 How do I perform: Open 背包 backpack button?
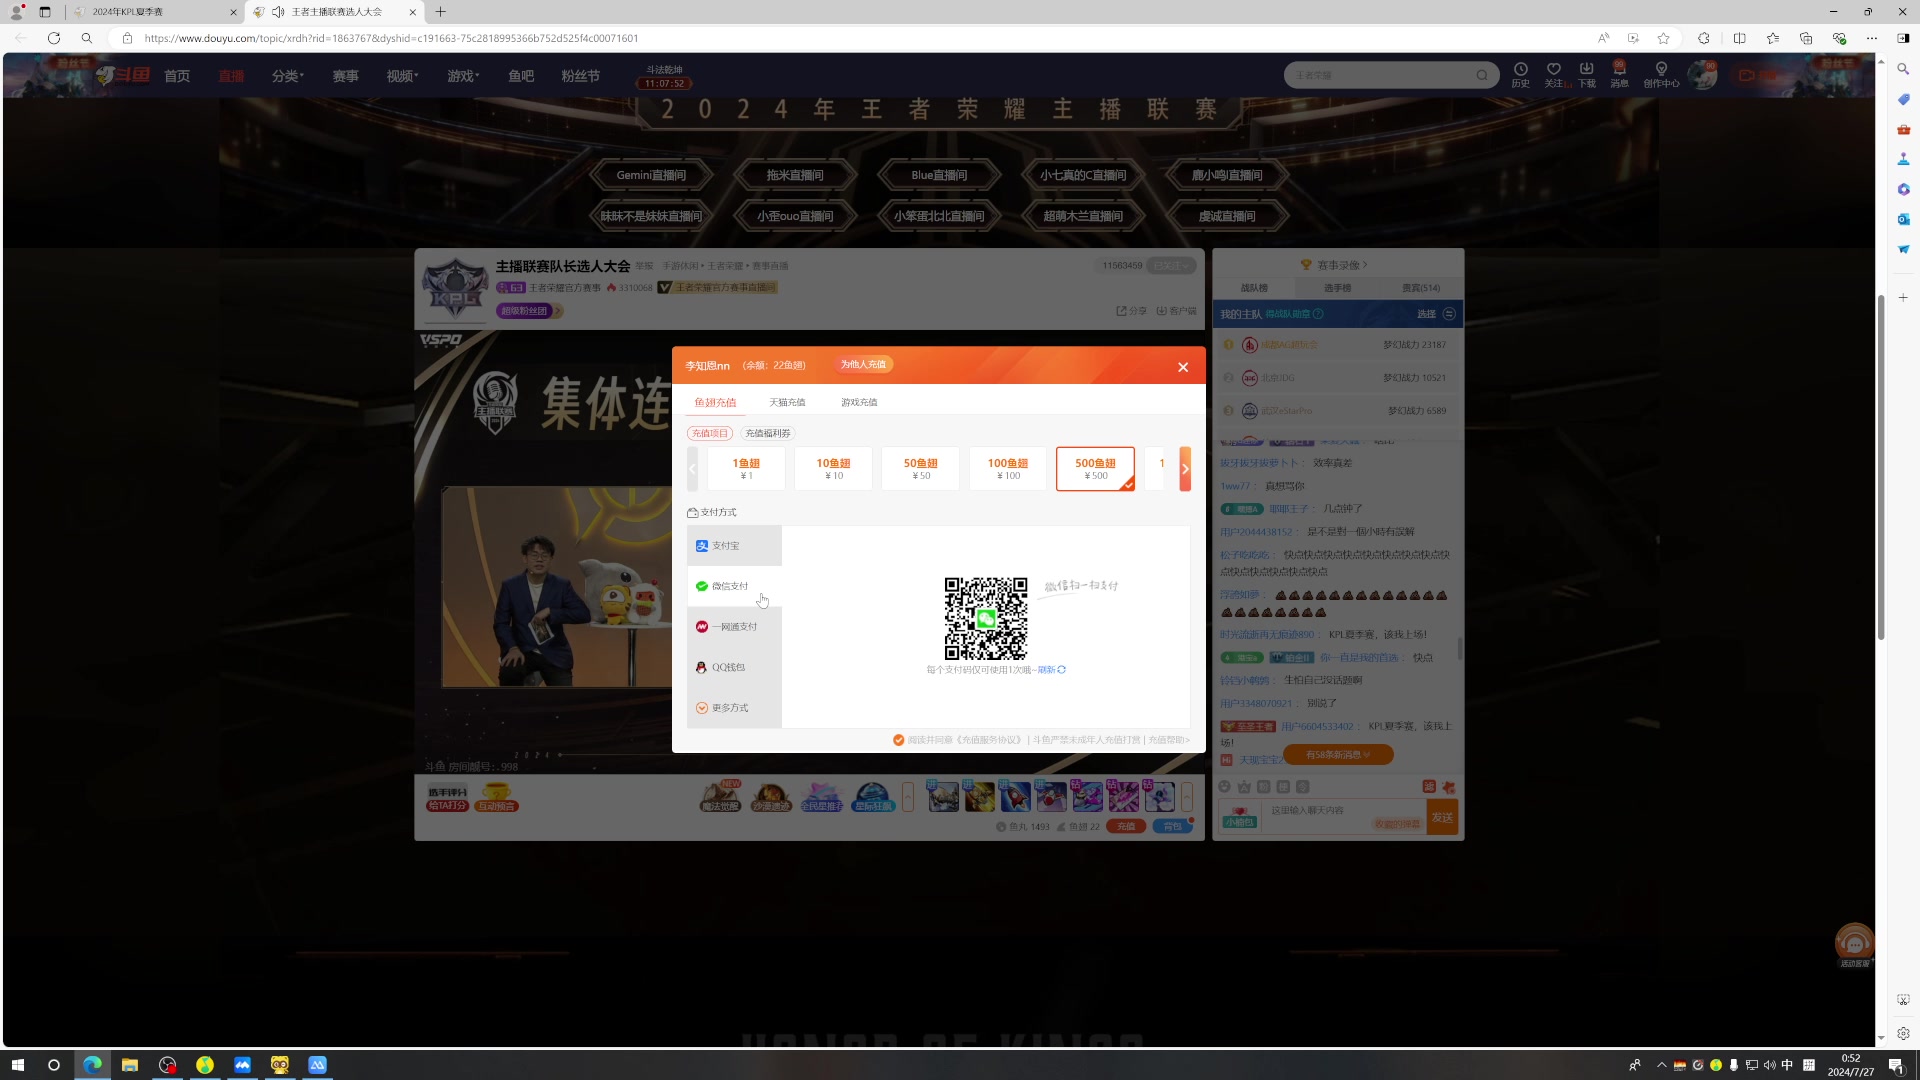[x=1173, y=827]
